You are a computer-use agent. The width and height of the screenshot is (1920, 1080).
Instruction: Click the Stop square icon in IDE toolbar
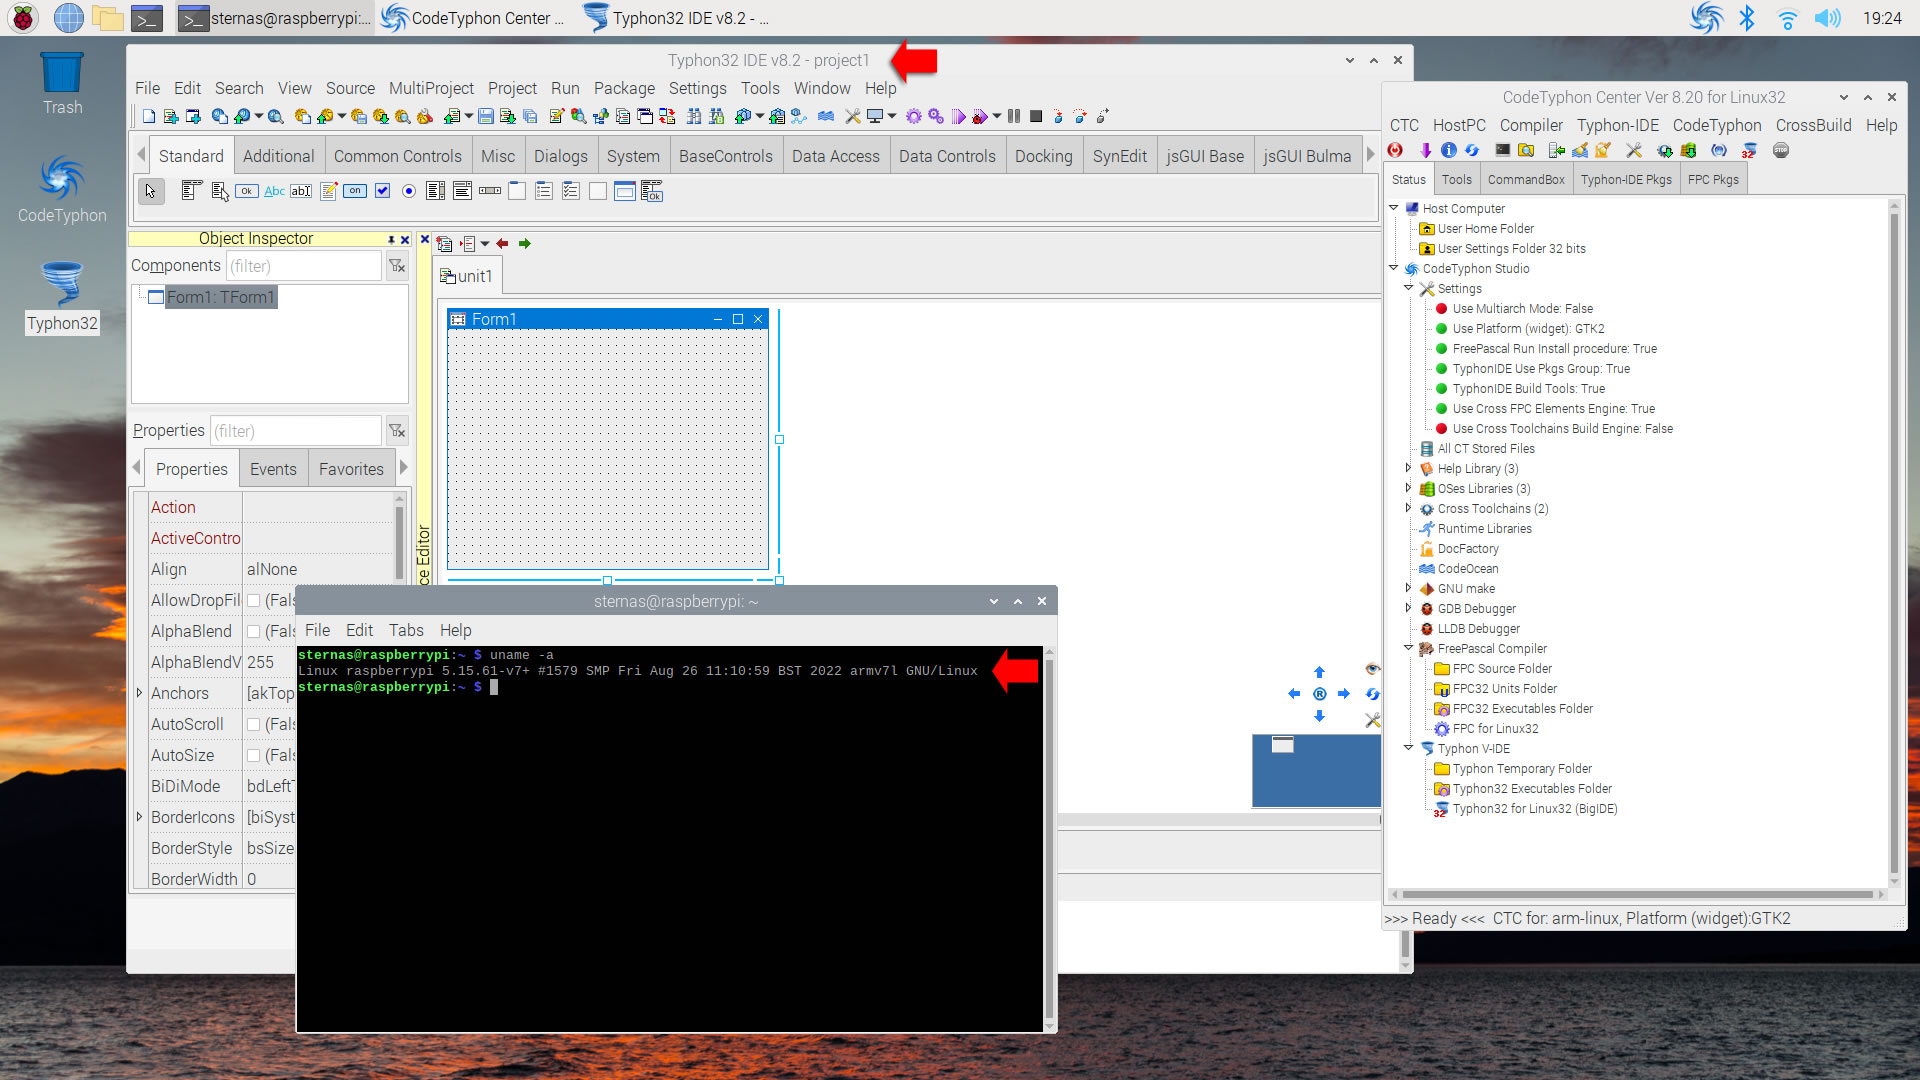(x=1036, y=117)
